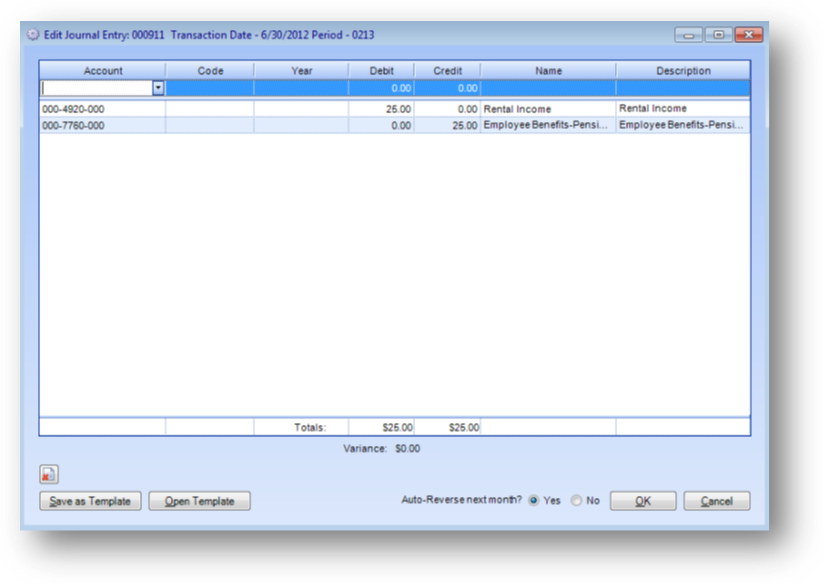
Task: Minimize the Edit Journal Entry window
Action: pyautogui.click(x=688, y=35)
